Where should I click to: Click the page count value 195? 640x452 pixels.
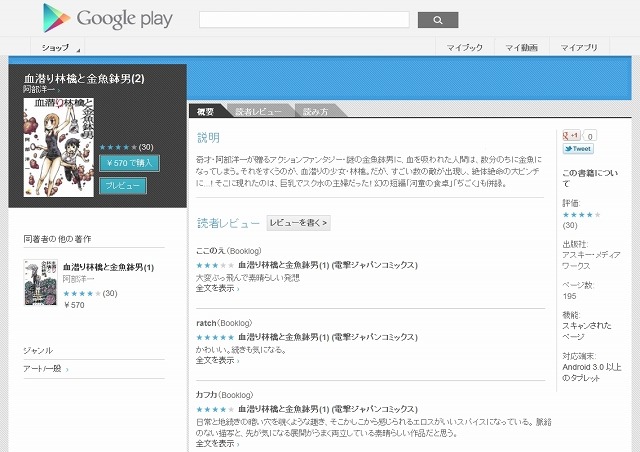point(569,296)
